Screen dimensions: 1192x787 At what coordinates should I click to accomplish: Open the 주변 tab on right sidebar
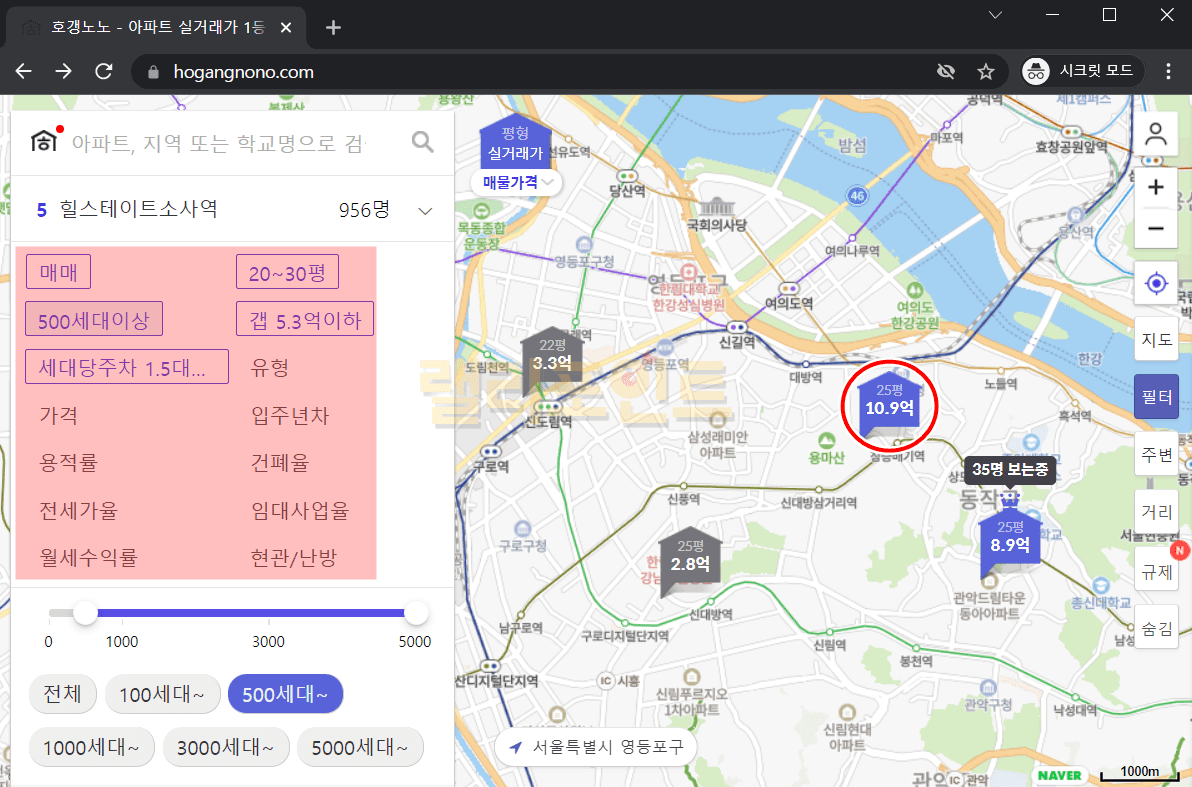1156,455
